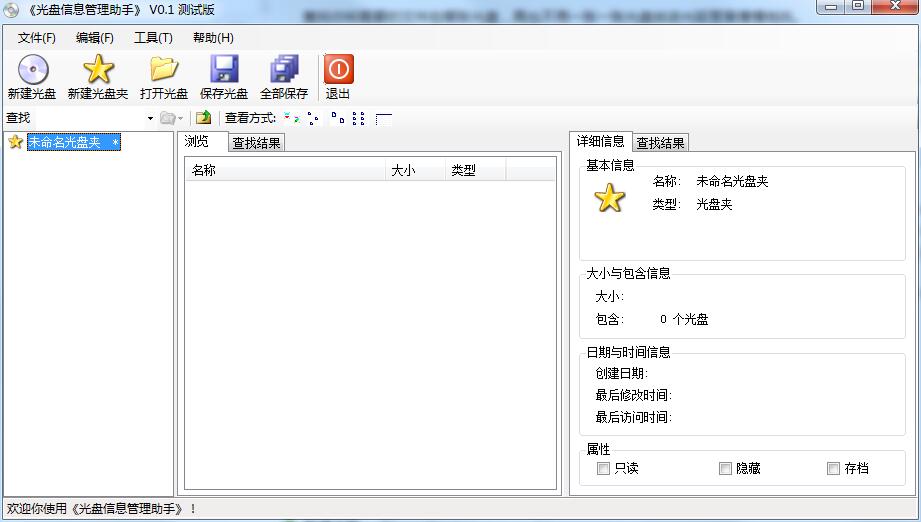Enable the 隐藏 hidden checkbox

click(725, 468)
